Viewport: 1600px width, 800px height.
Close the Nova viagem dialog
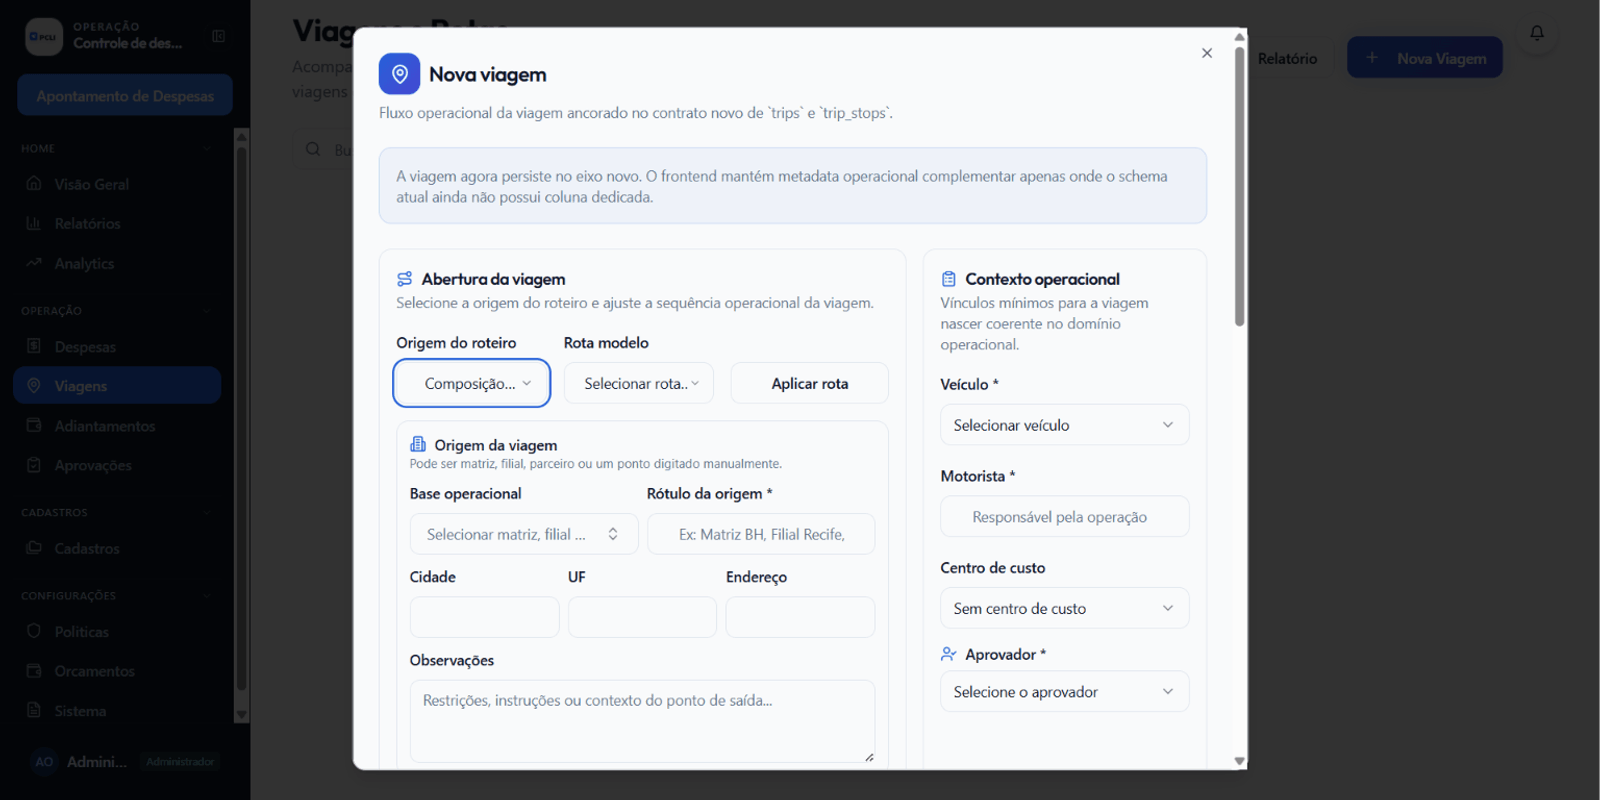pyautogui.click(x=1207, y=53)
